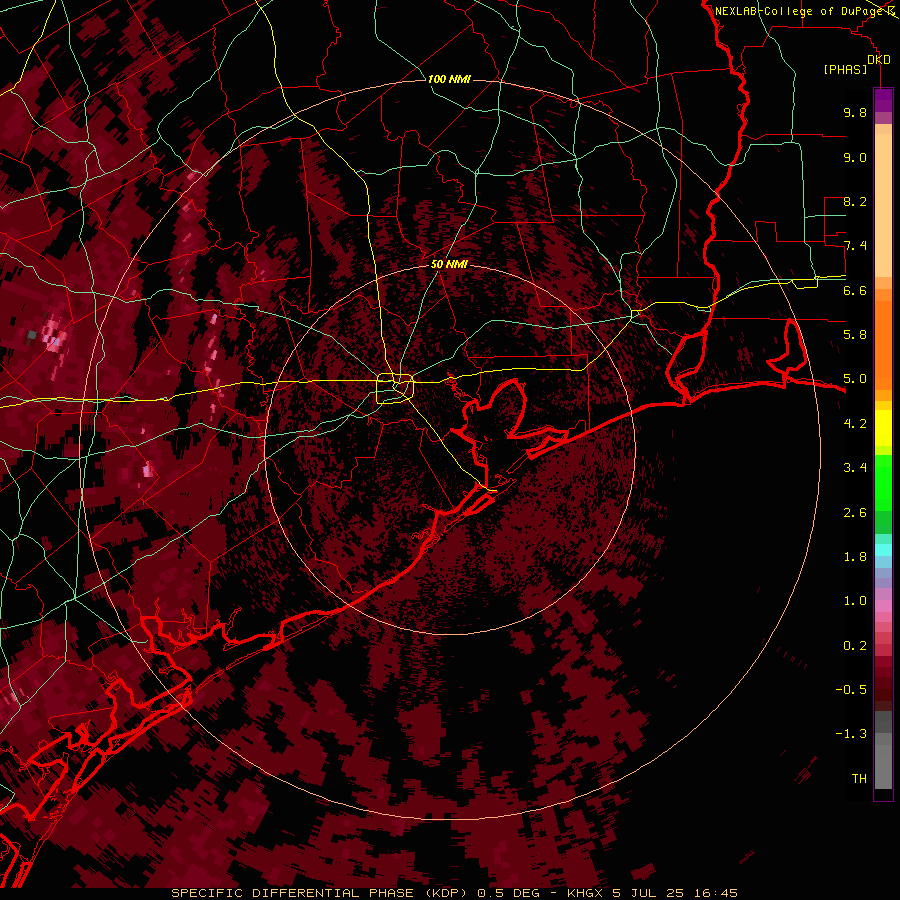Image resolution: width=900 pixels, height=900 pixels.
Task: Pick the yellow segment of the color bar
Action: (x=883, y=428)
